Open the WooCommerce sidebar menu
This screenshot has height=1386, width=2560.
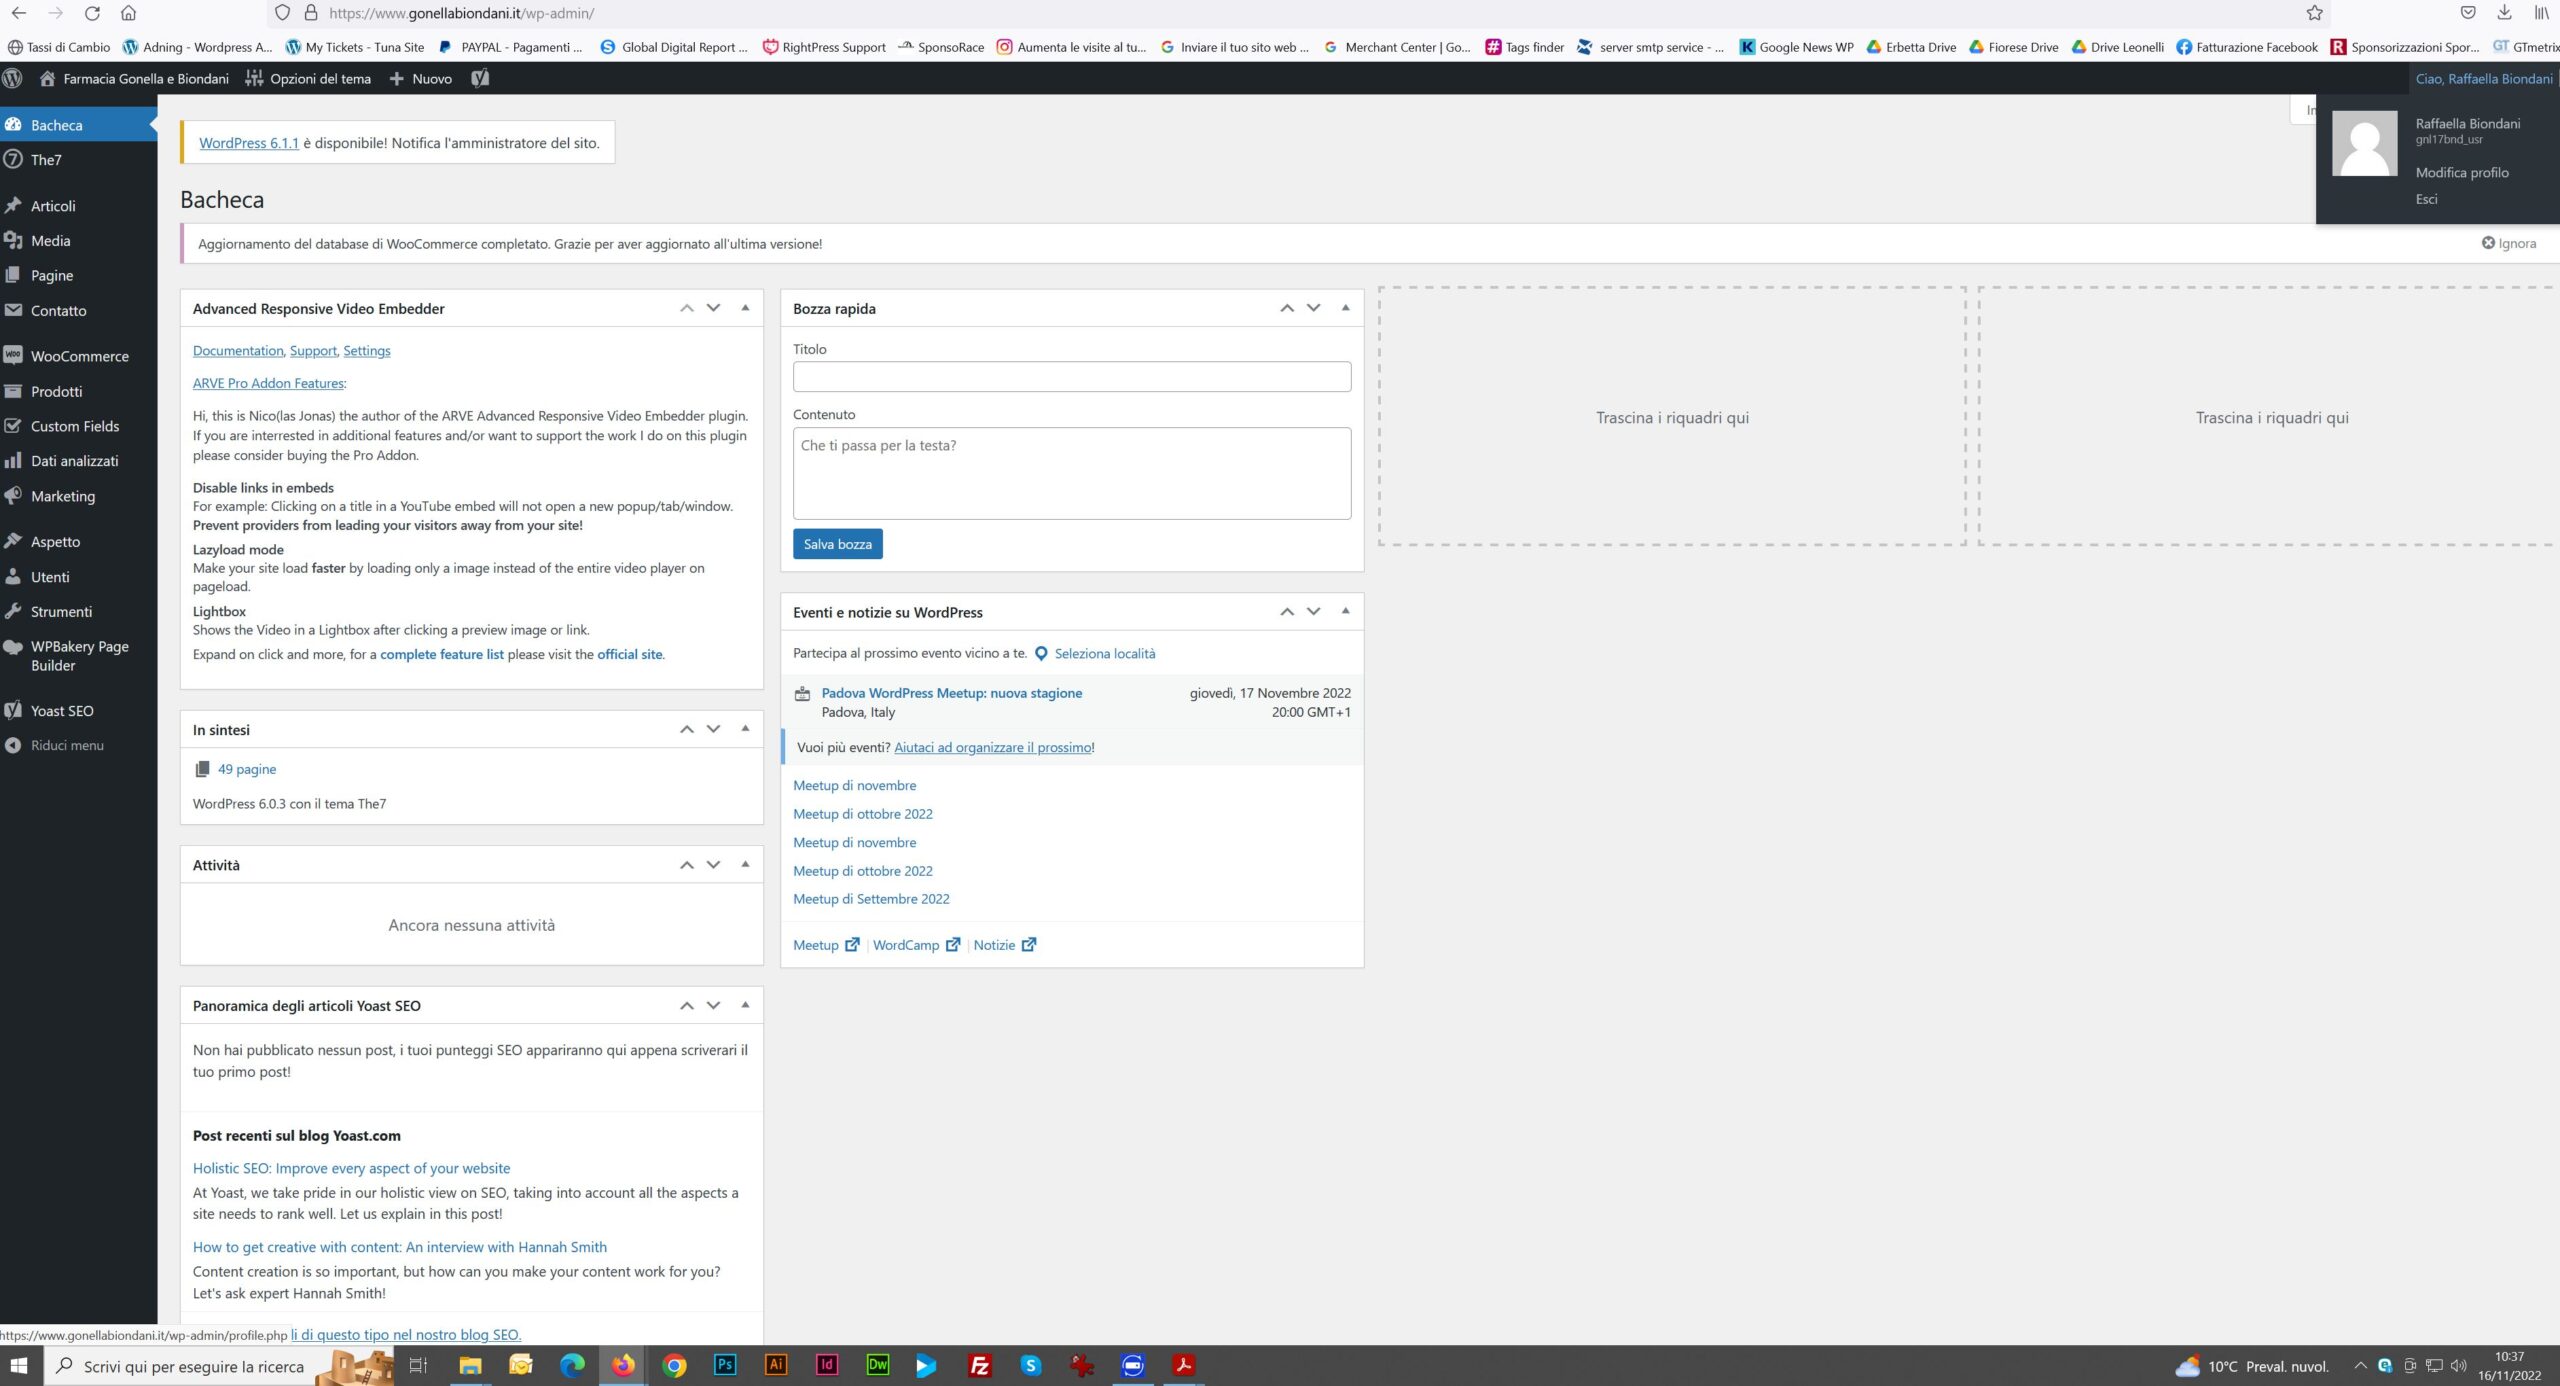79,356
